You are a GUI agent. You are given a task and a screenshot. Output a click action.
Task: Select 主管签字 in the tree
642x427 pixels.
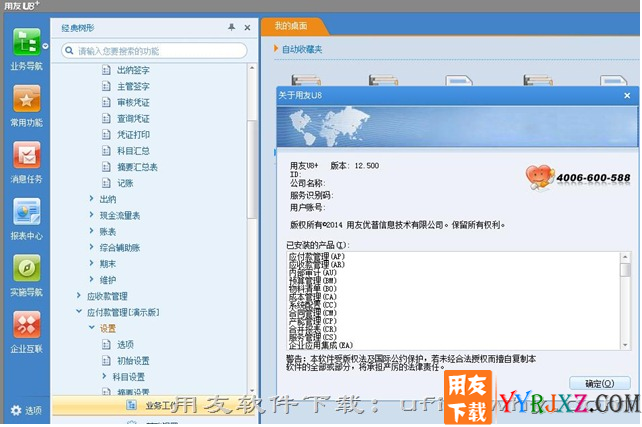(133, 86)
